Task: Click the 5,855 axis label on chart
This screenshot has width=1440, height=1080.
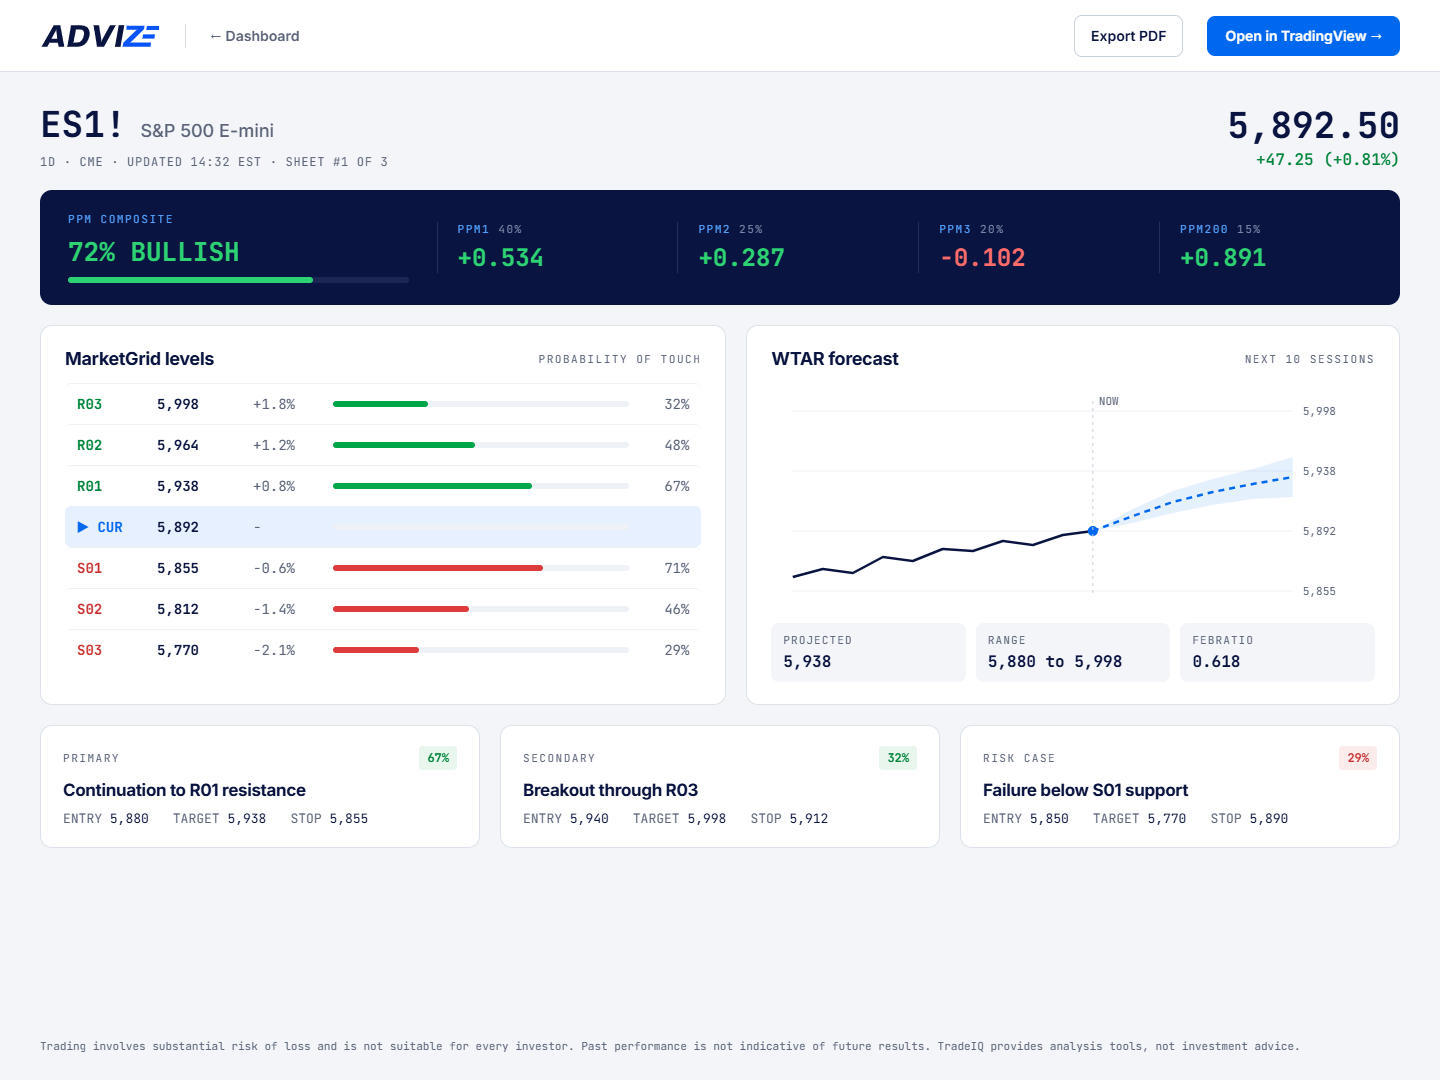Action: click(1319, 591)
